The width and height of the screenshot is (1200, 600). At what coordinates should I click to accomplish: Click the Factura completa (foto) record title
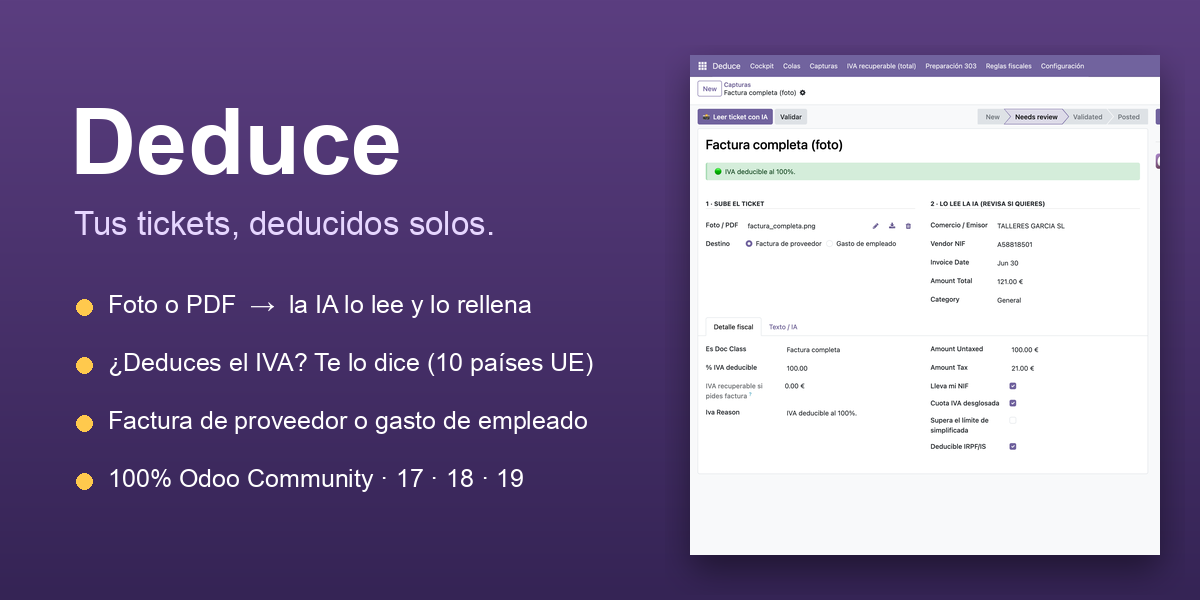(774, 145)
